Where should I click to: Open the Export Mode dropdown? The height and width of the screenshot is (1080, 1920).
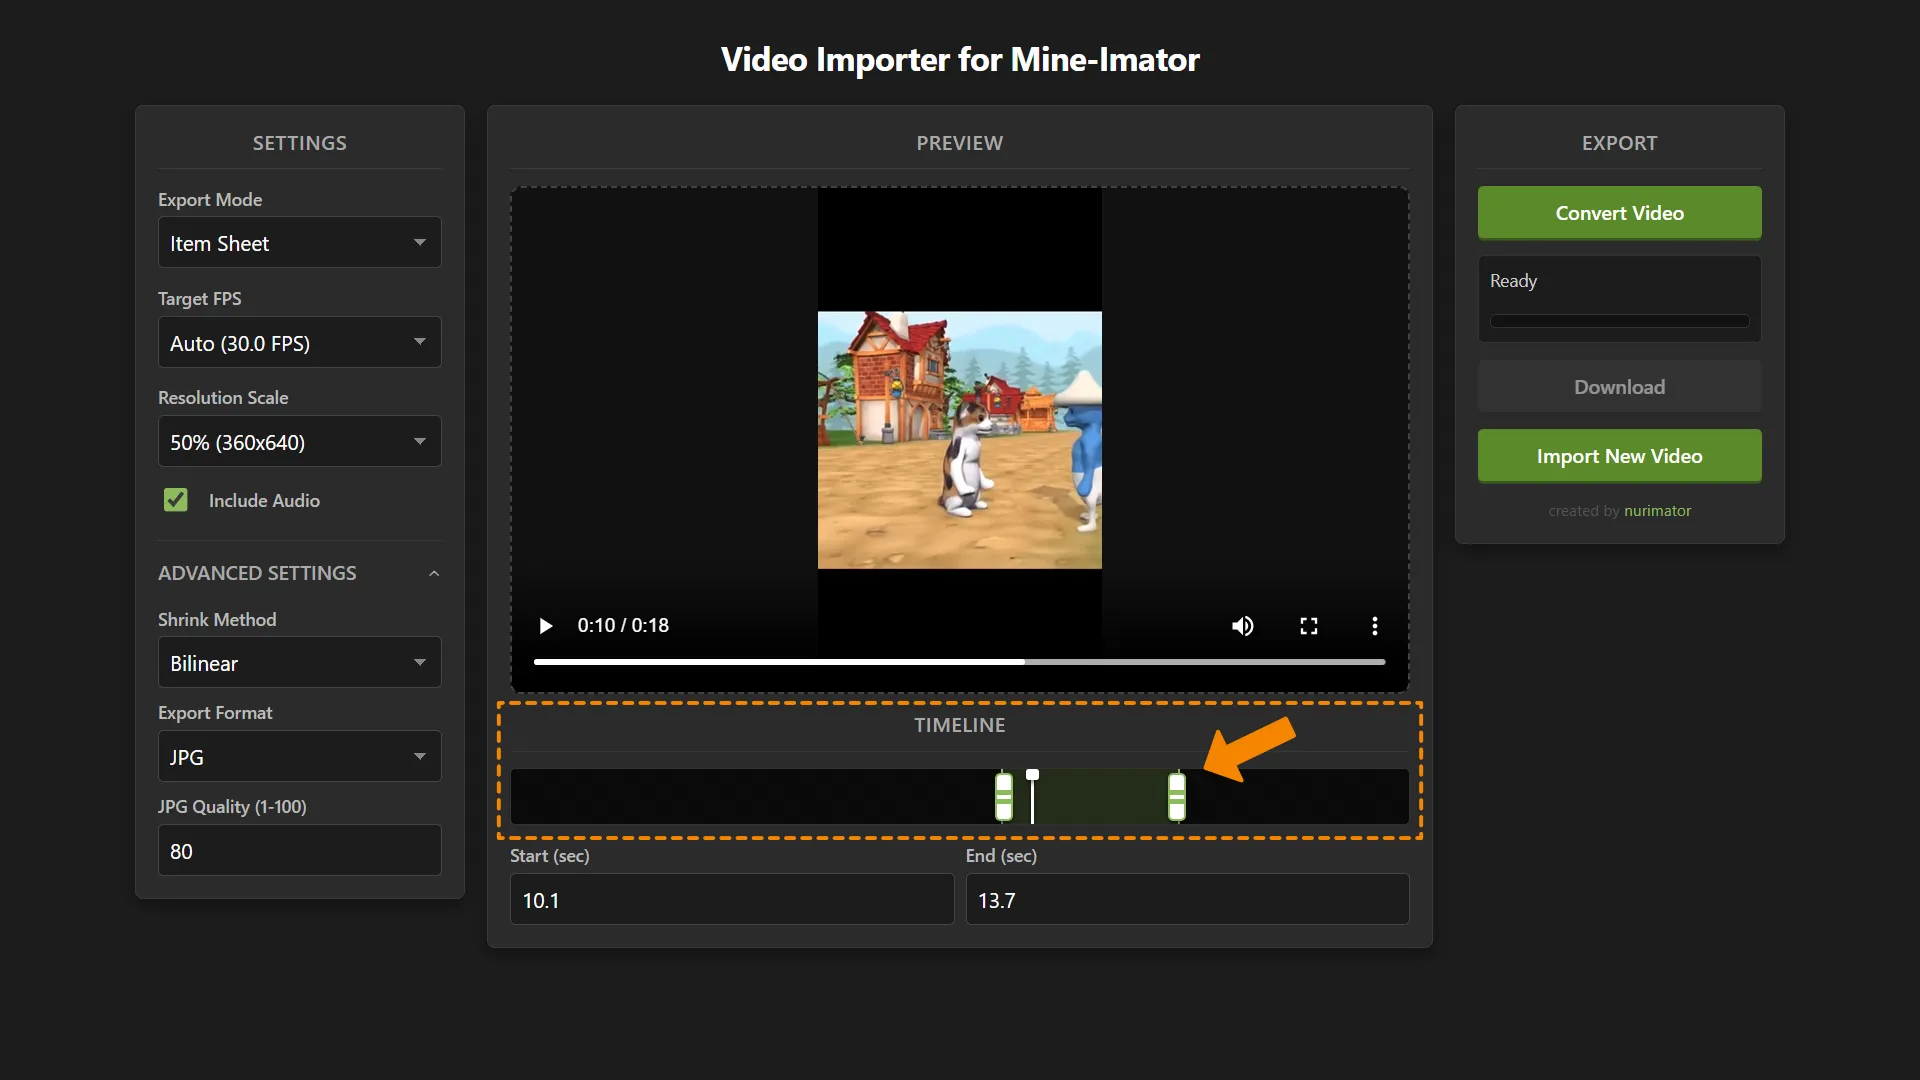point(299,243)
